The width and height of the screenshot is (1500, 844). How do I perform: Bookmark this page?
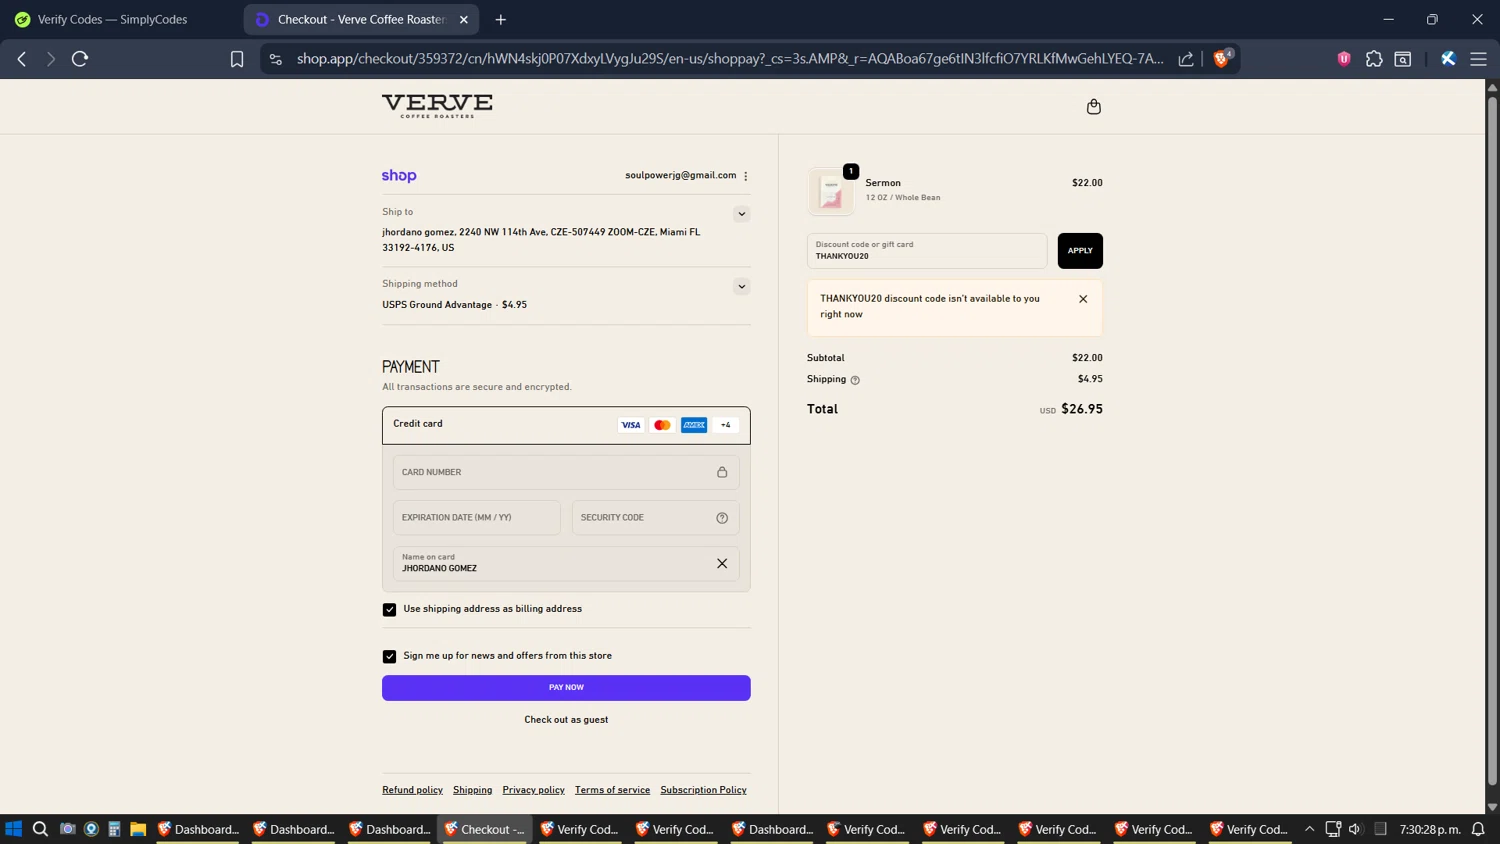pyautogui.click(x=237, y=59)
